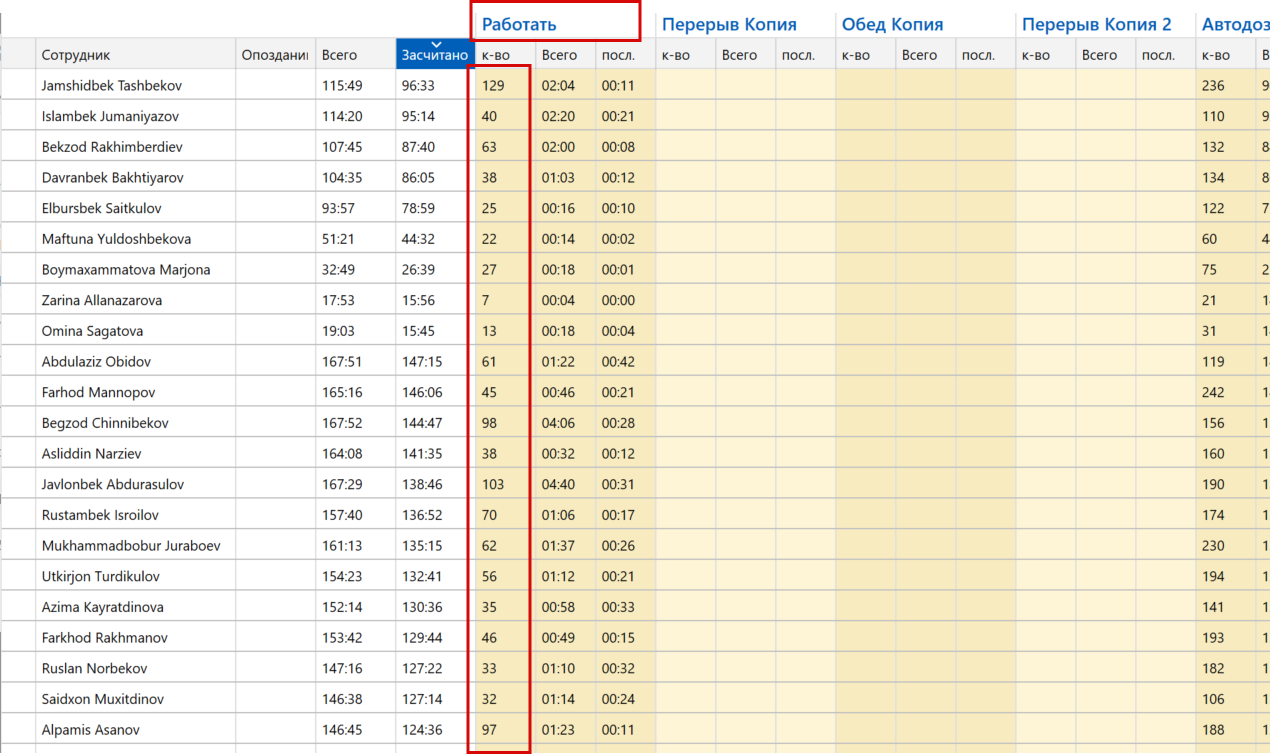The width and height of the screenshot is (1270, 754).
Task: Click counted time 44:32 for Maftuna
Action: (x=418, y=239)
